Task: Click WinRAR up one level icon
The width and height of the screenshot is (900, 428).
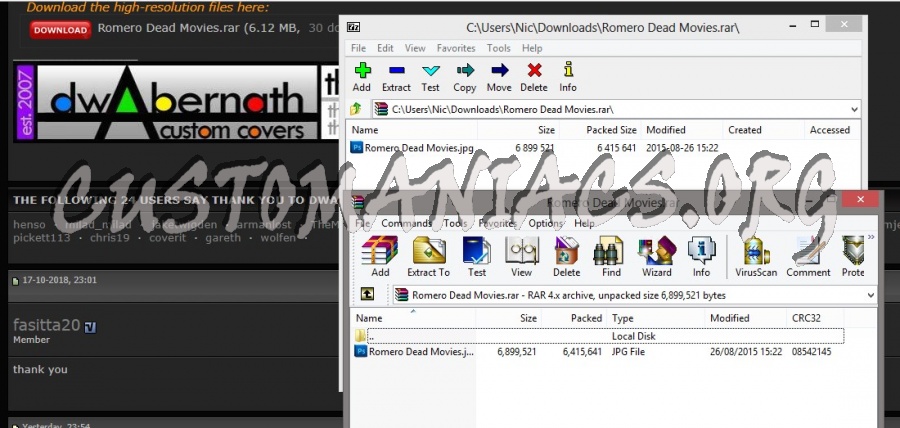Action: [367, 294]
